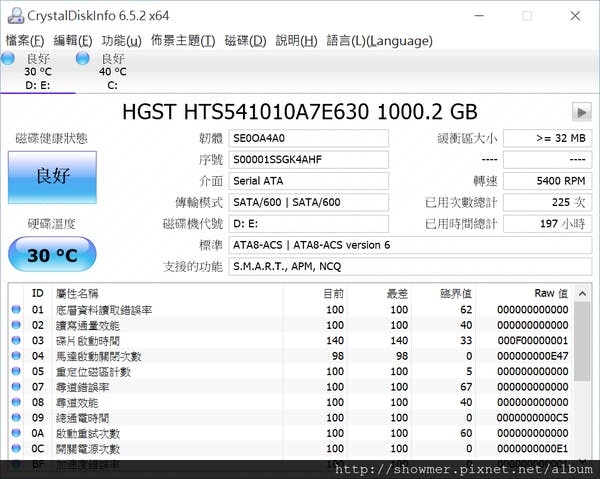
Task: Open the 說明(H) menu
Action: tap(296, 41)
